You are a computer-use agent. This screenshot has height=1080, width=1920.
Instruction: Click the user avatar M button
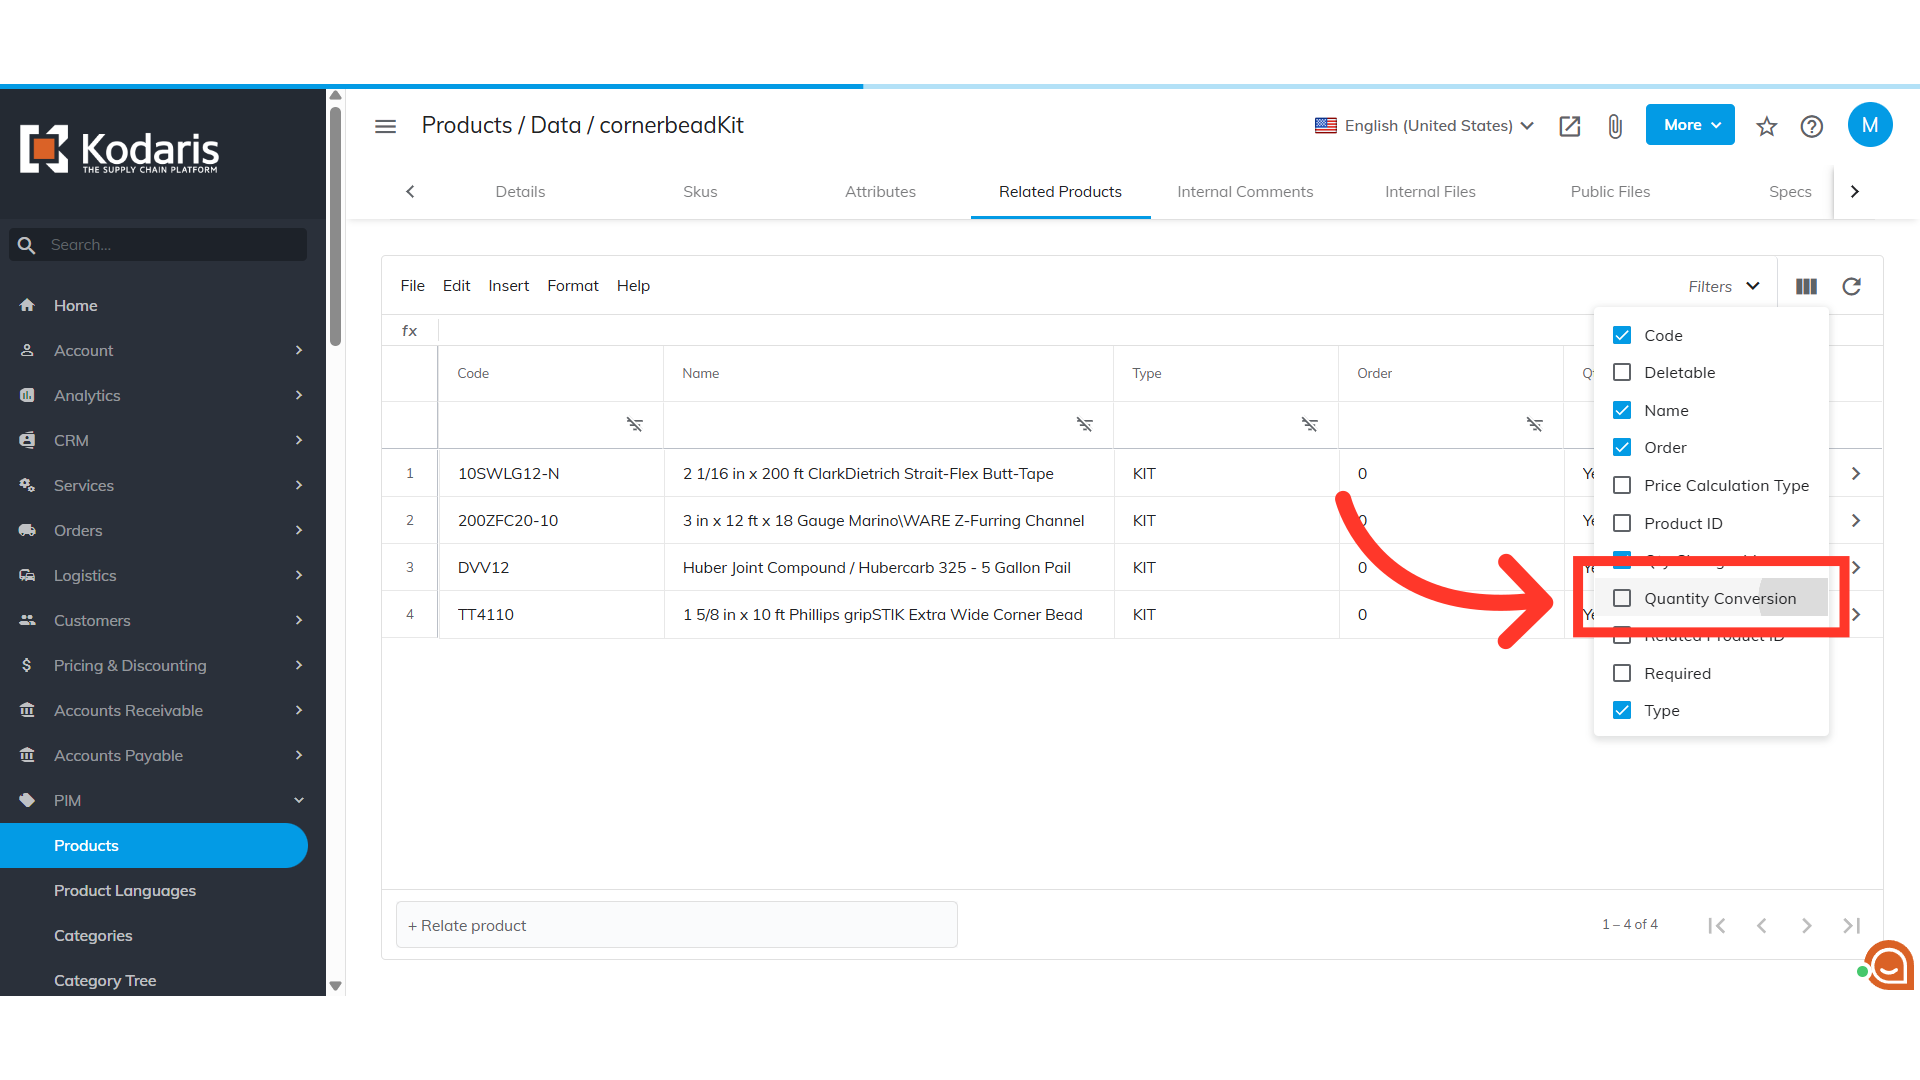click(x=1869, y=125)
